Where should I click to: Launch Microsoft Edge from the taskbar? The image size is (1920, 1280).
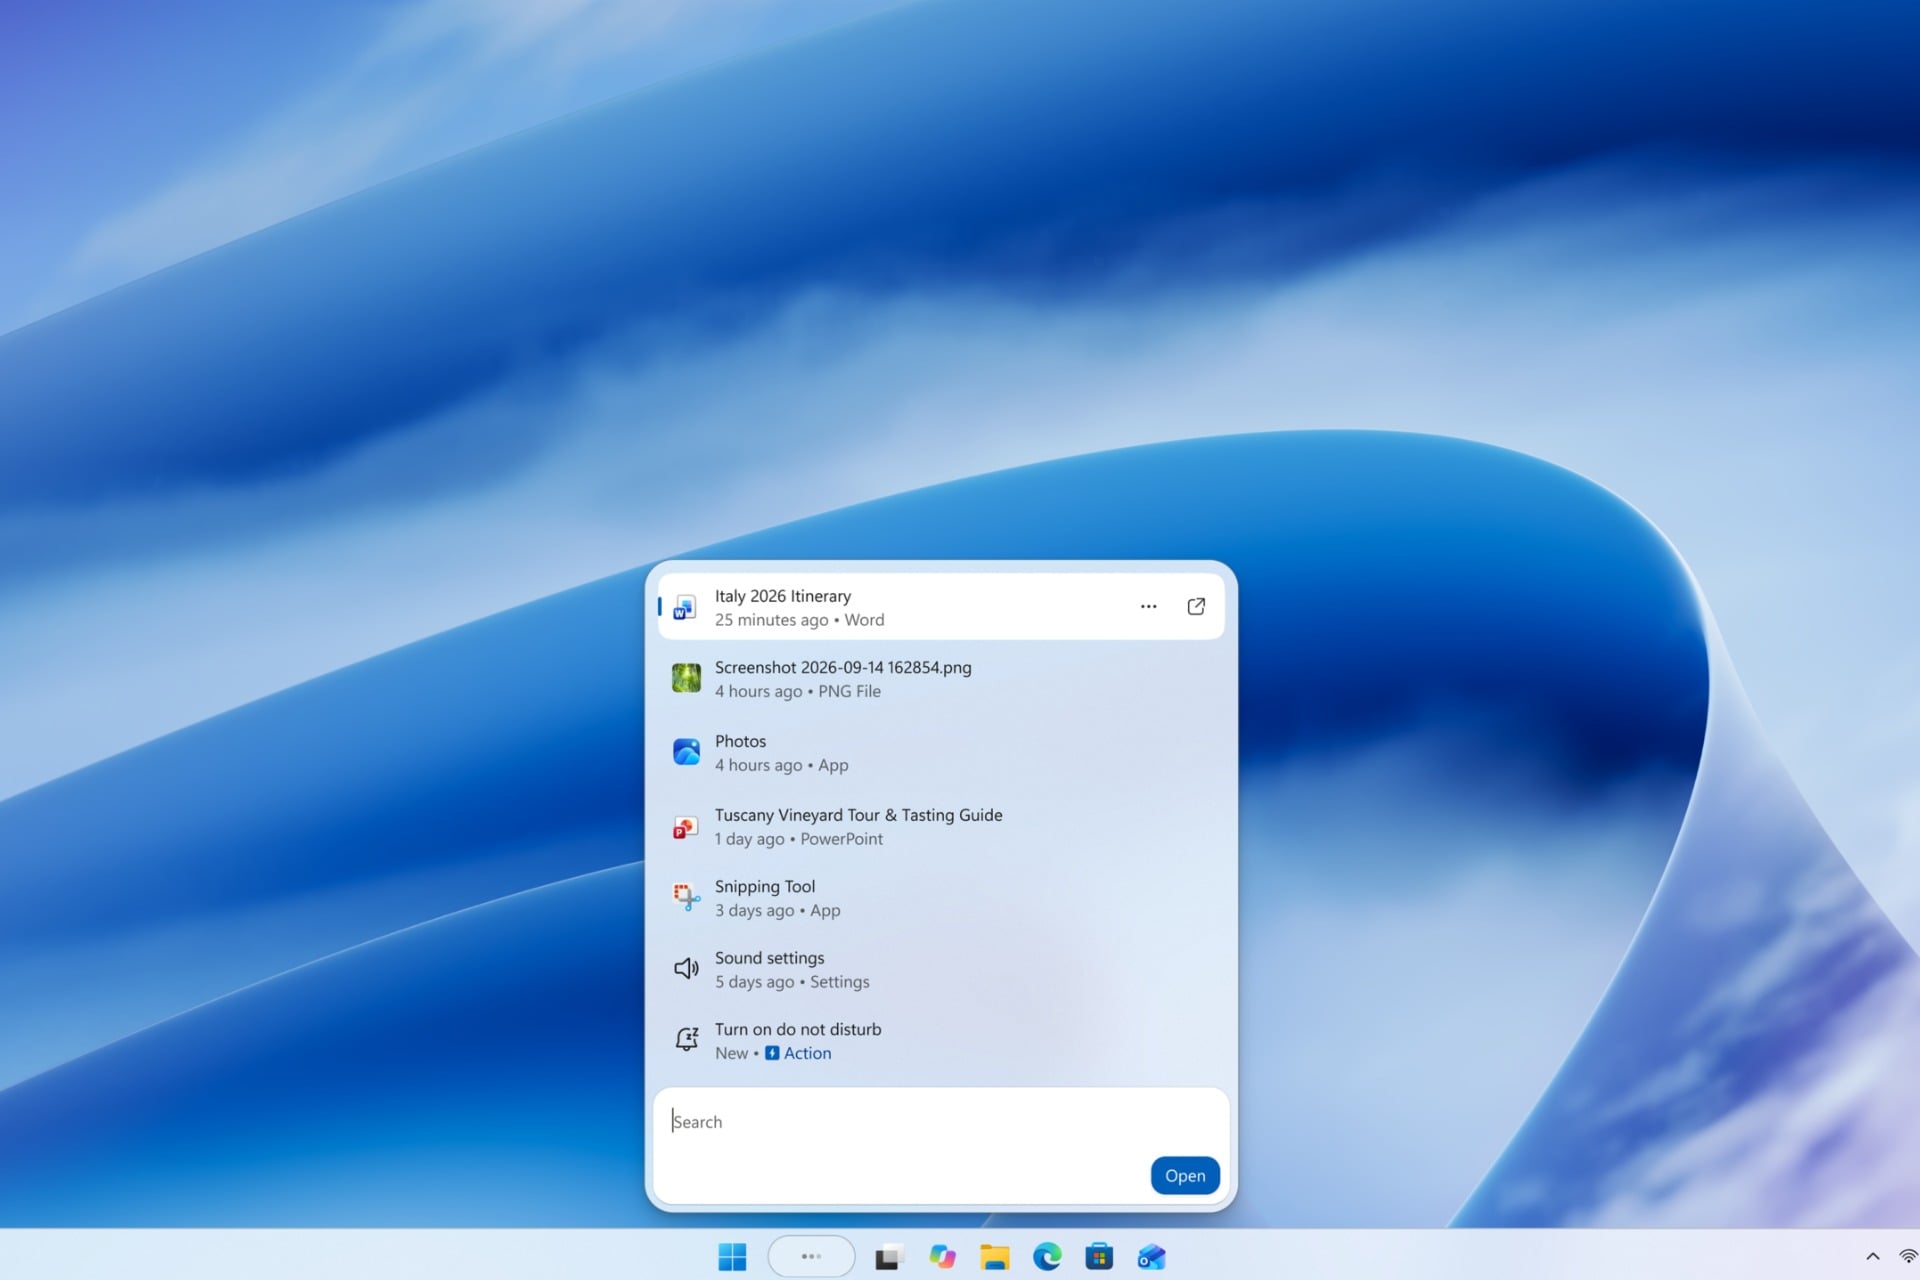1047,1257
